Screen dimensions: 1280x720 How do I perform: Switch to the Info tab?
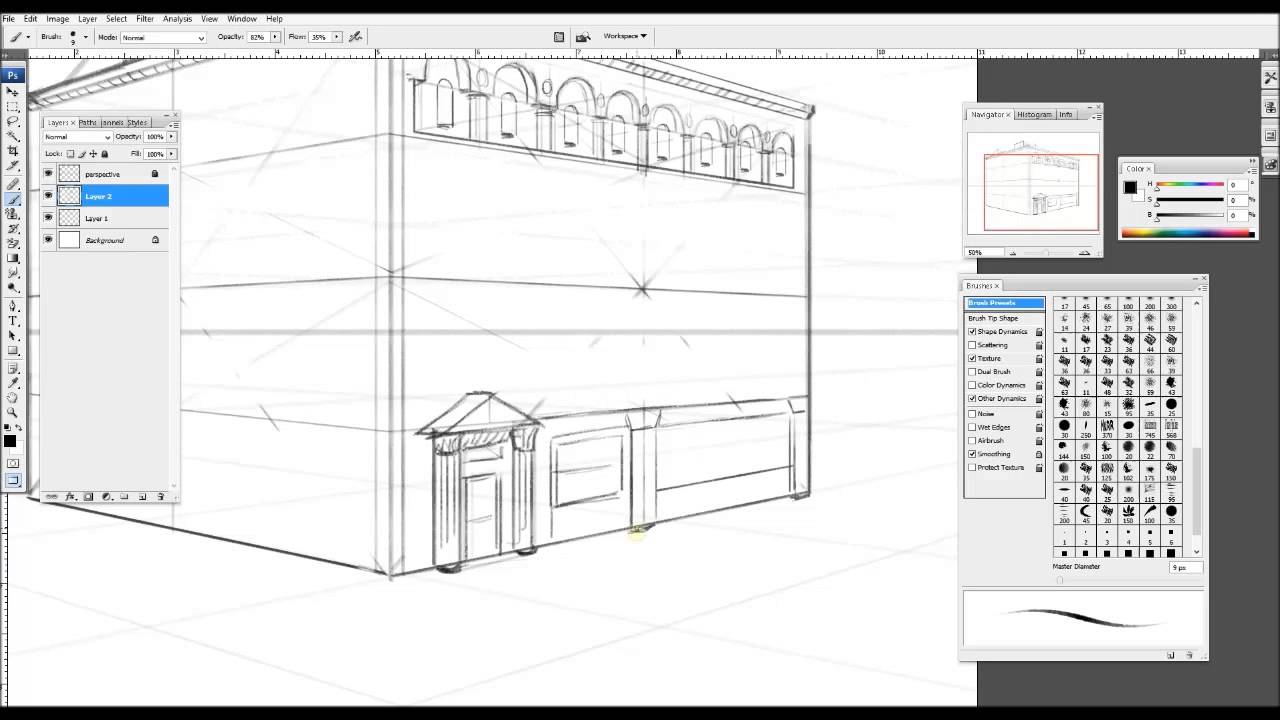tap(1066, 115)
